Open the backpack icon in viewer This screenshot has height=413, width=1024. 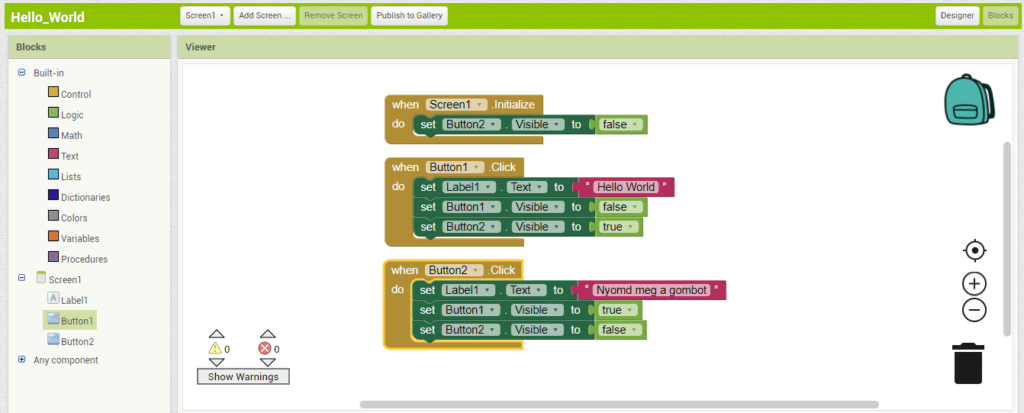pyautogui.click(x=969, y=98)
